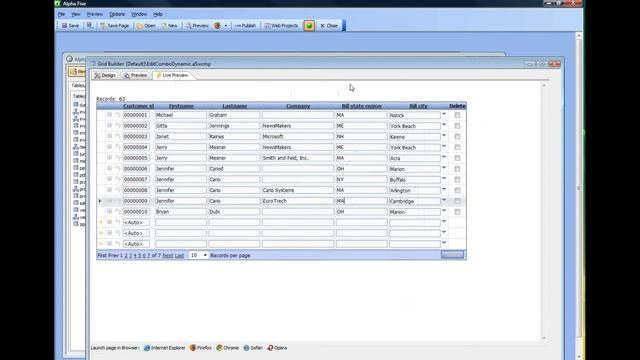The height and width of the screenshot is (360, 640).
Task: Click the Save toolbar button
Action: click(x=70, y=26)
